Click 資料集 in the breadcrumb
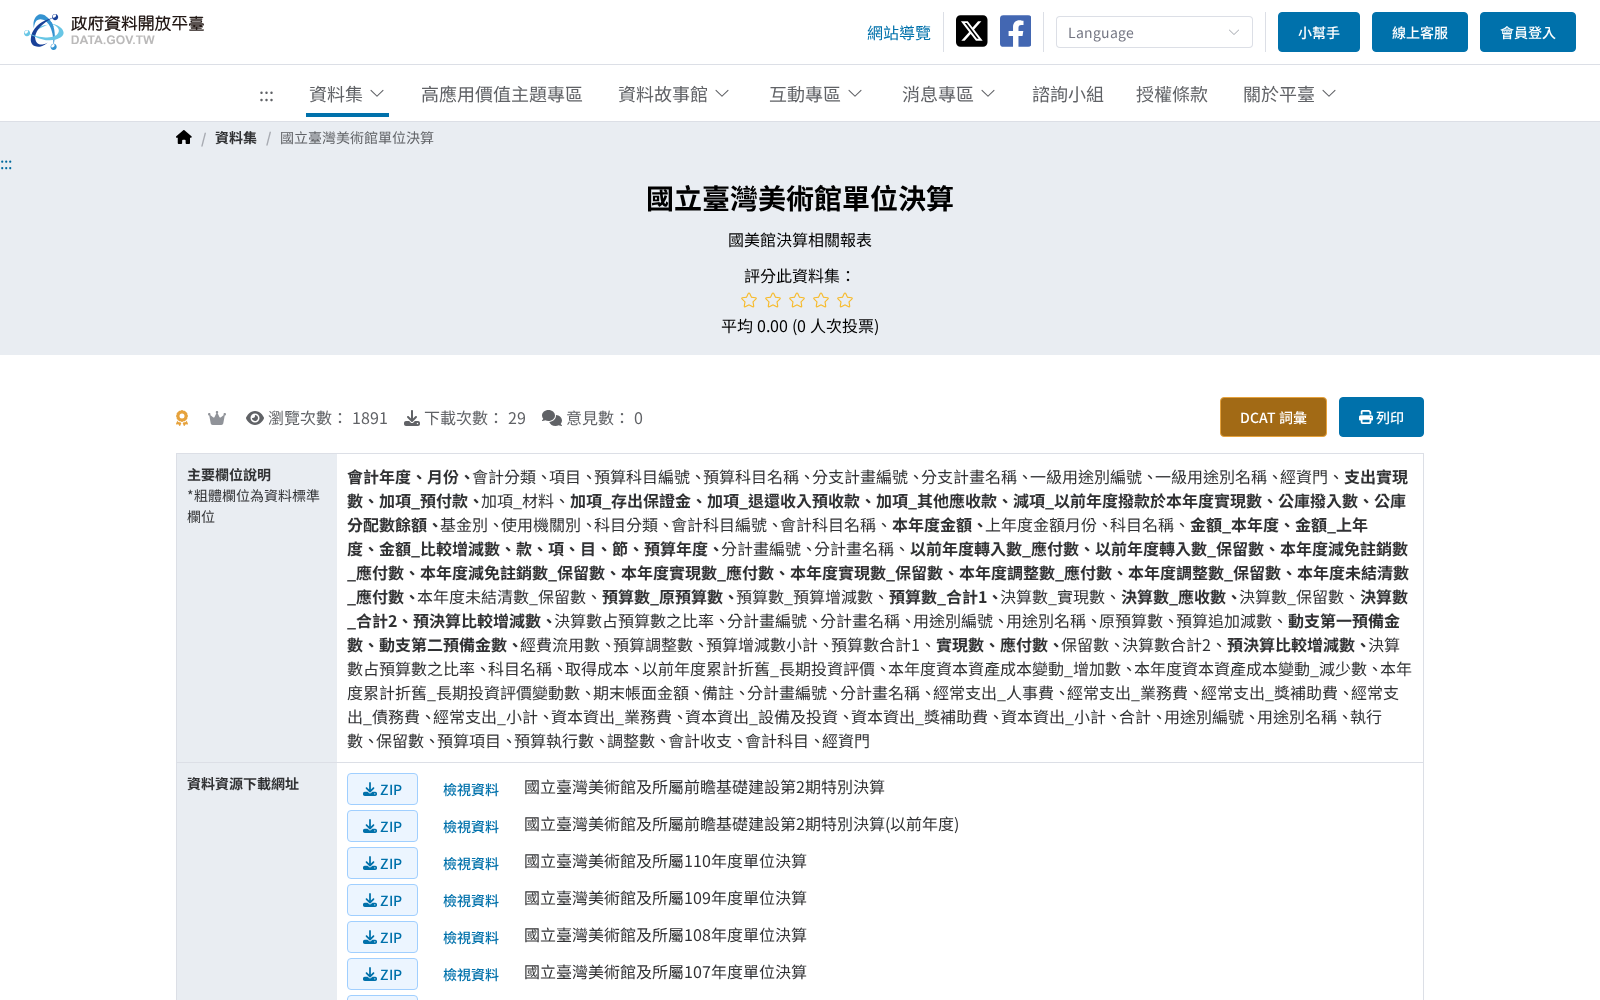The height and width of the screenshot is (1000, 1600). [236, 138]
